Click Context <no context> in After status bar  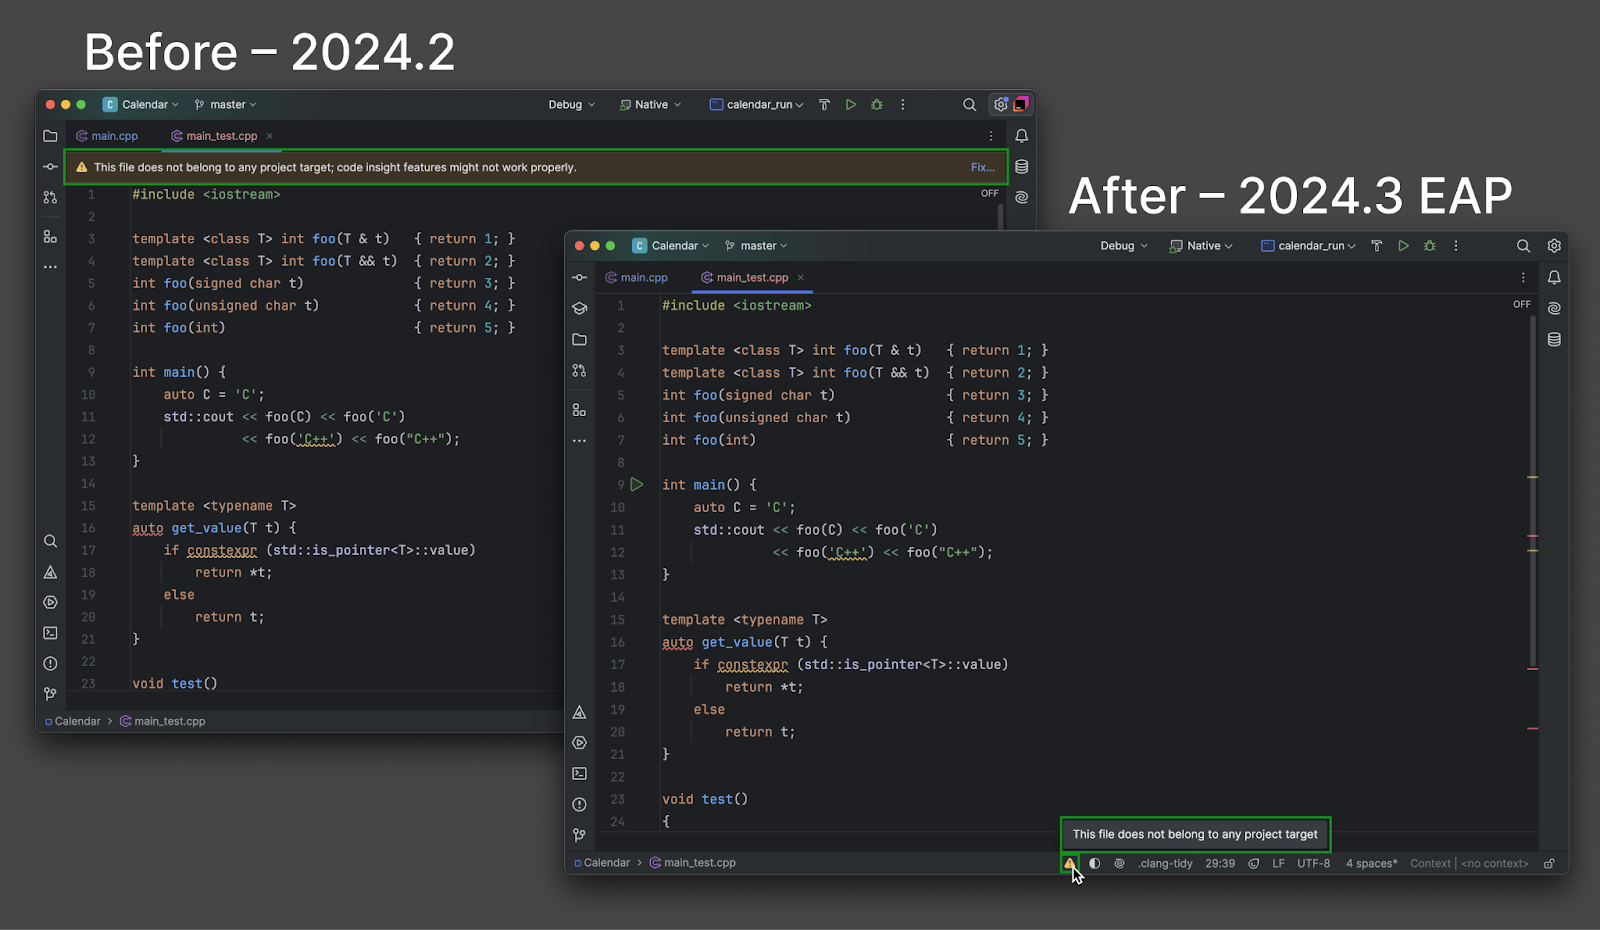pyautogui.click(x=1469, y=863)
